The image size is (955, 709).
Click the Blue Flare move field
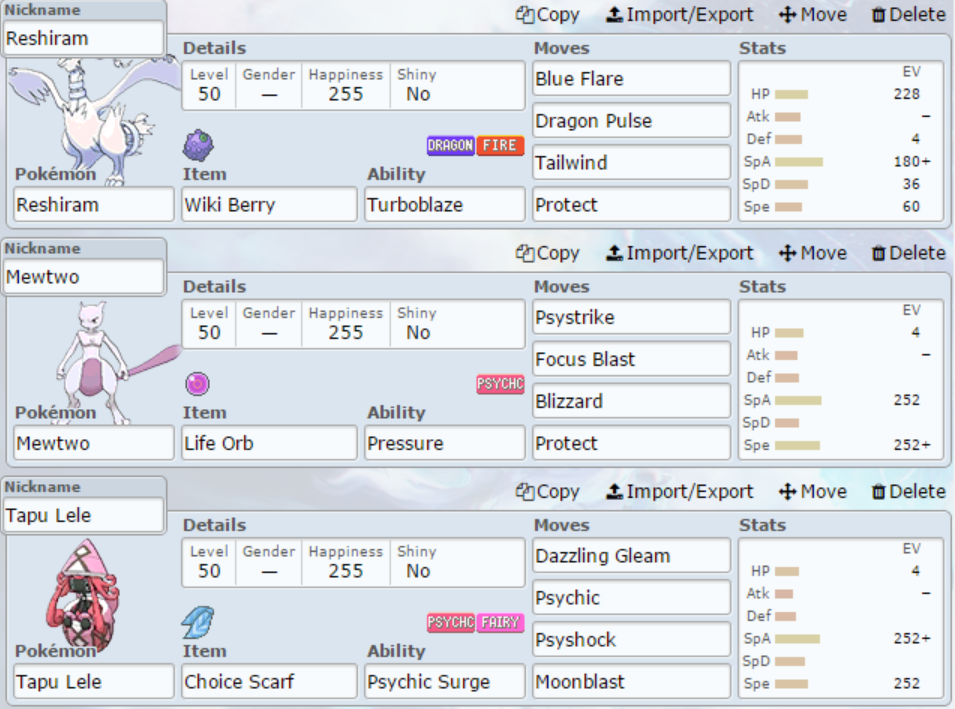(x=632, y=79)
